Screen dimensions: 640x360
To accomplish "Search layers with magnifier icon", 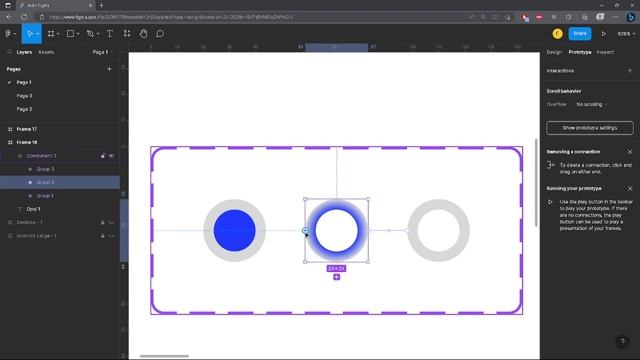I will click(x=9, y=52).
